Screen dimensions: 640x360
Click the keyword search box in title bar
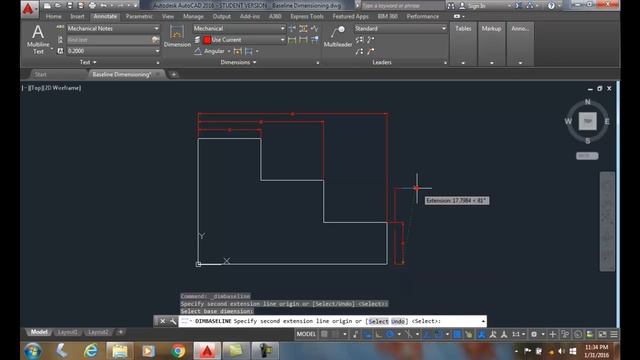(x=402, y=6)
